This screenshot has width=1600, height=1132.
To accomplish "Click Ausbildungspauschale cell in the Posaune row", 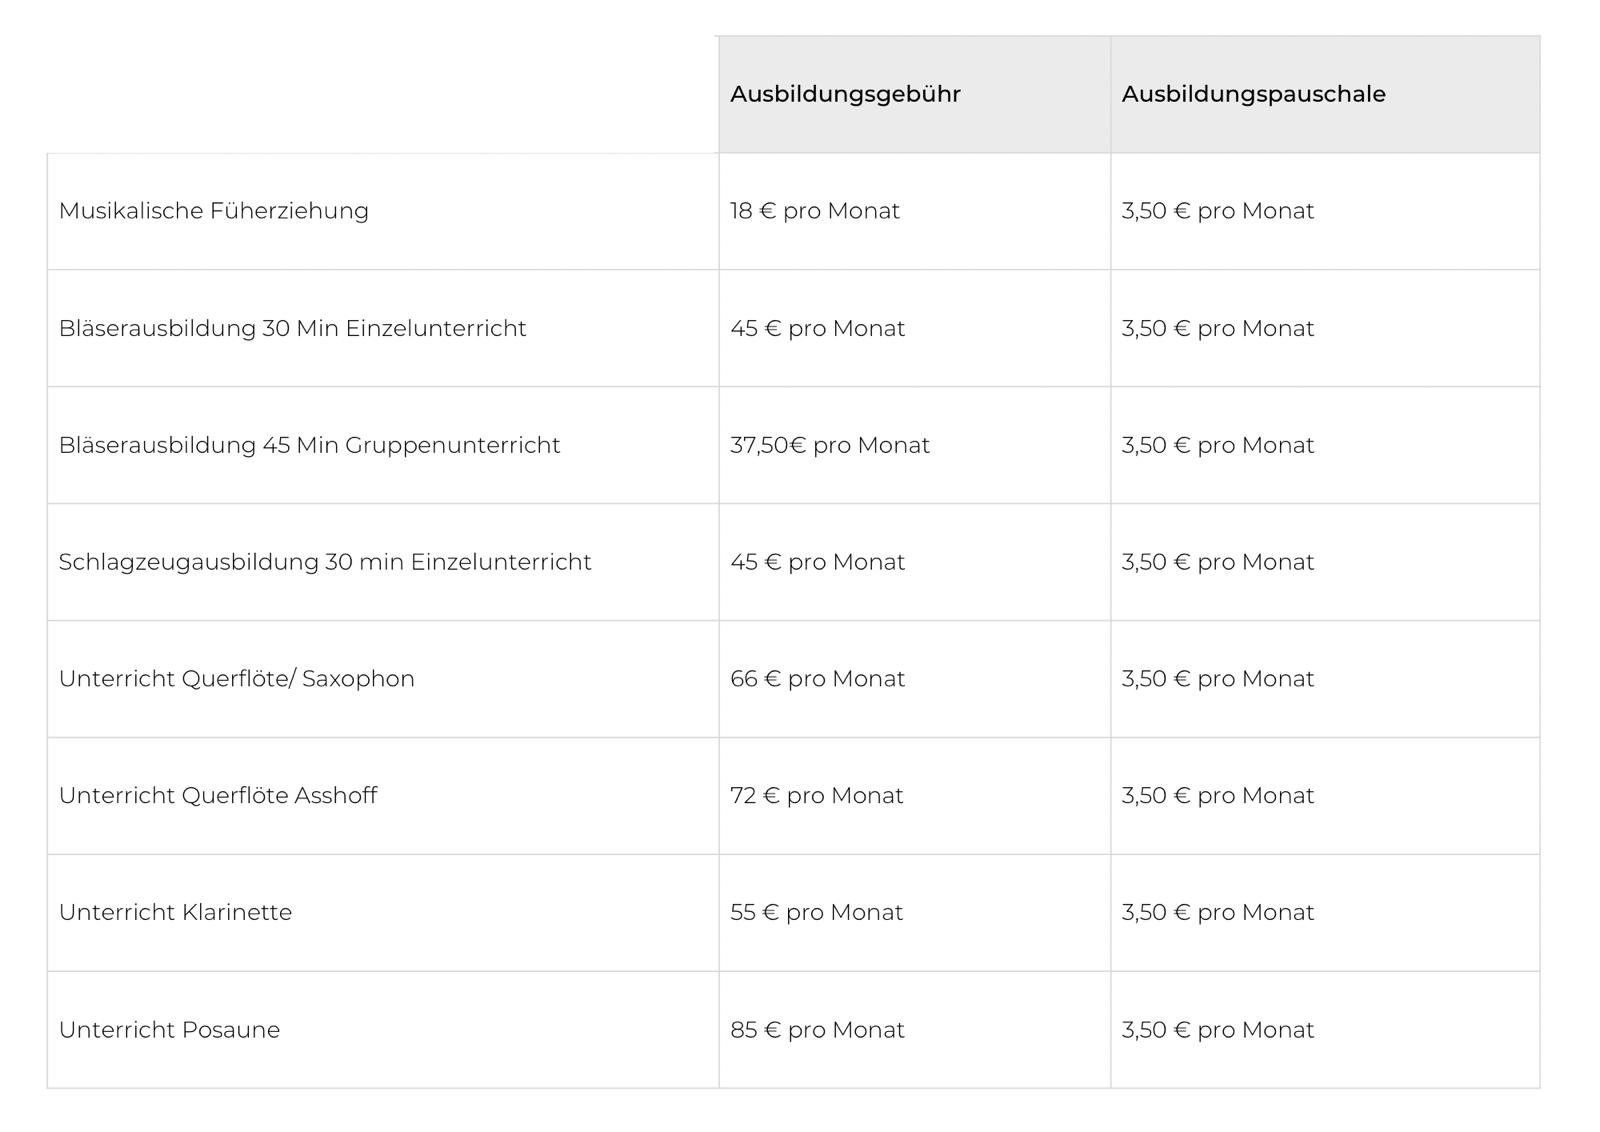I will 1325,1030.
